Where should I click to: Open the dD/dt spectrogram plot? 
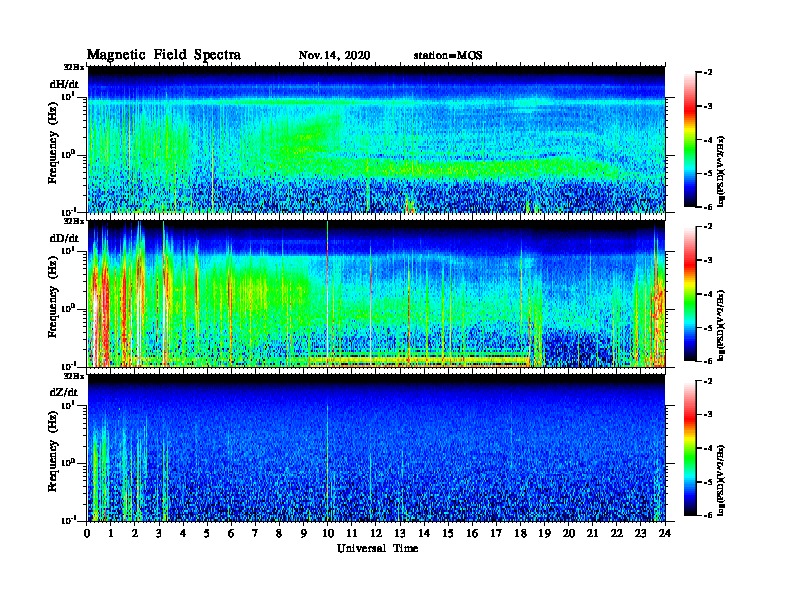(x=377, y=293)
